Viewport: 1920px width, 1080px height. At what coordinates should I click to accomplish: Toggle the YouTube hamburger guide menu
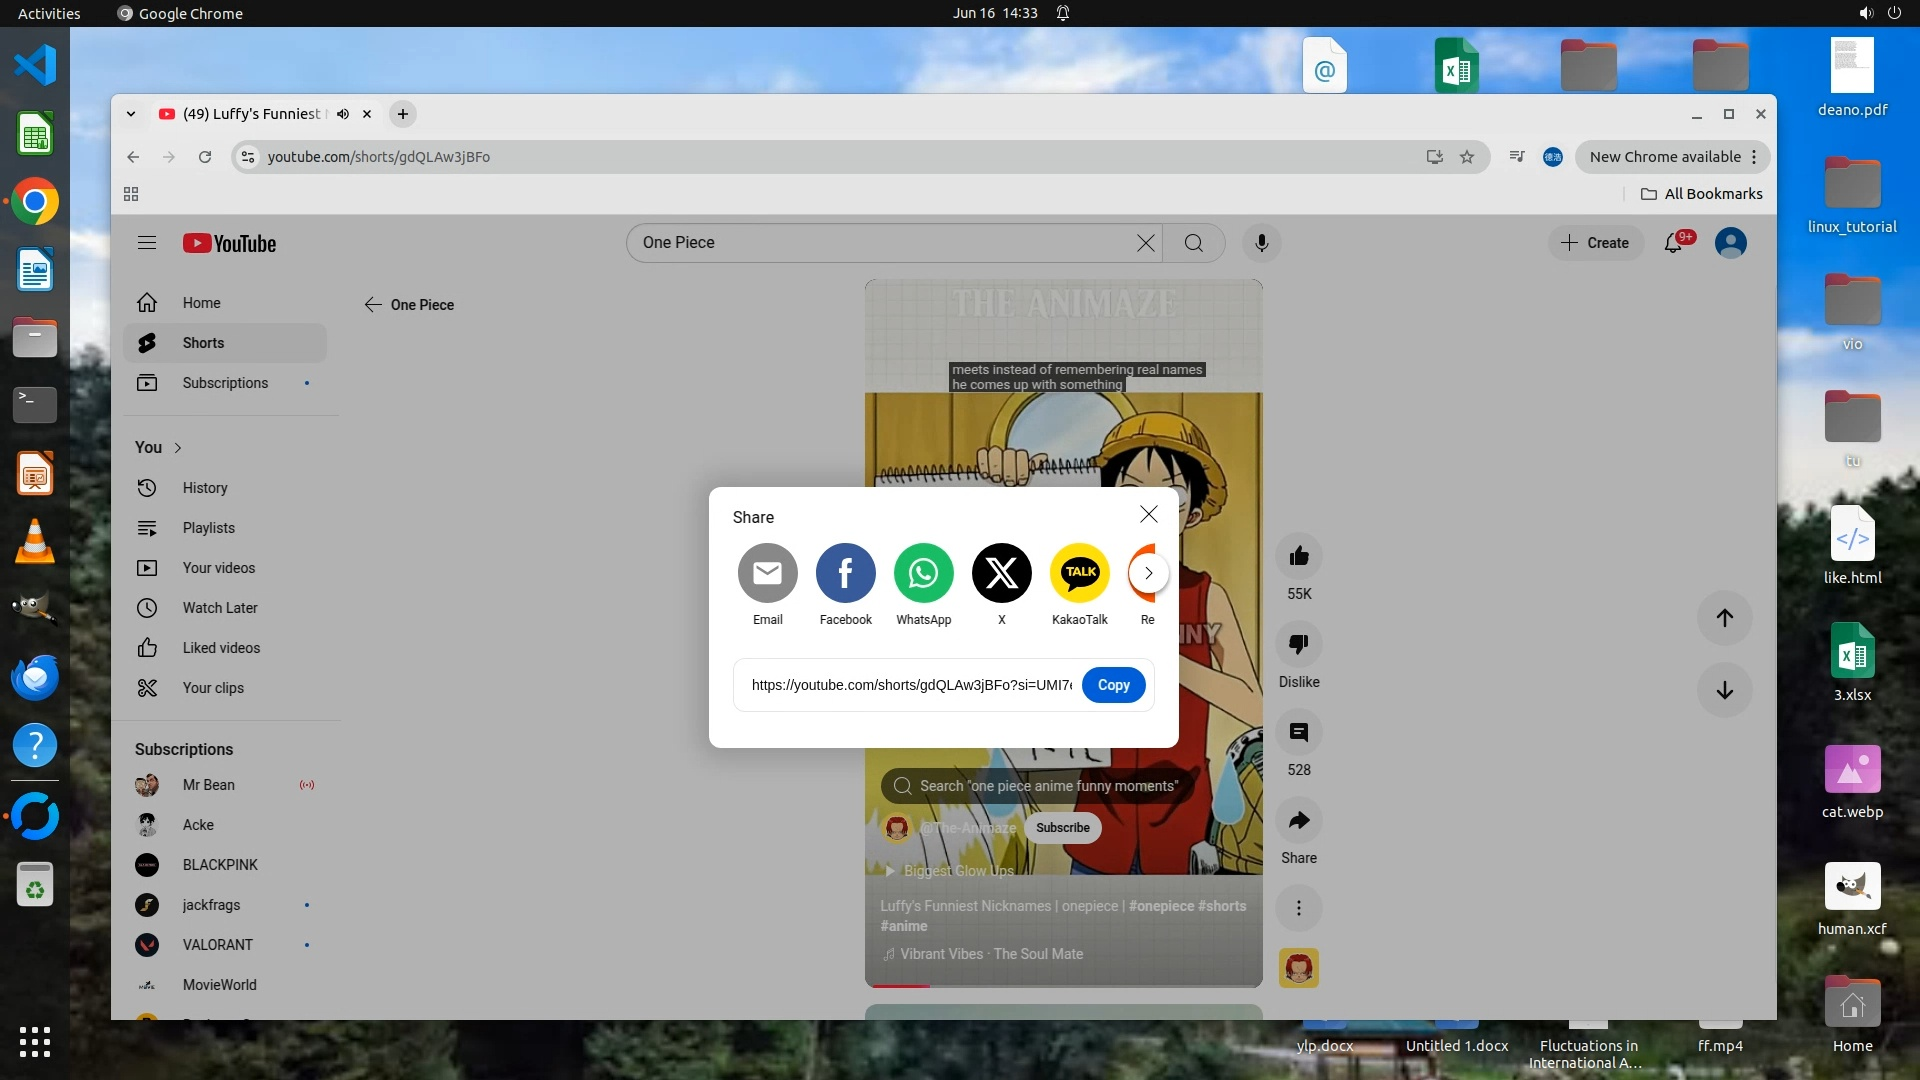pyautogui.click(x=147, y=243)
